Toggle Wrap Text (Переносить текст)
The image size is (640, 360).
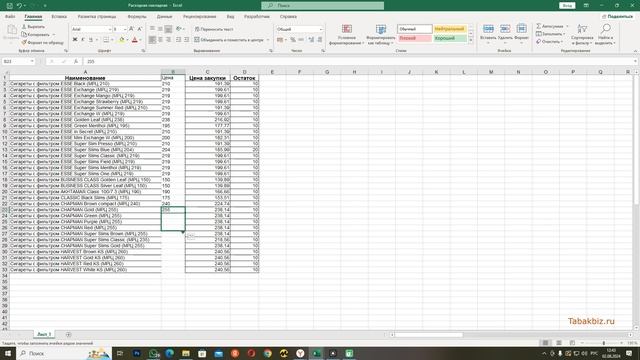click(x=214, y=29)
